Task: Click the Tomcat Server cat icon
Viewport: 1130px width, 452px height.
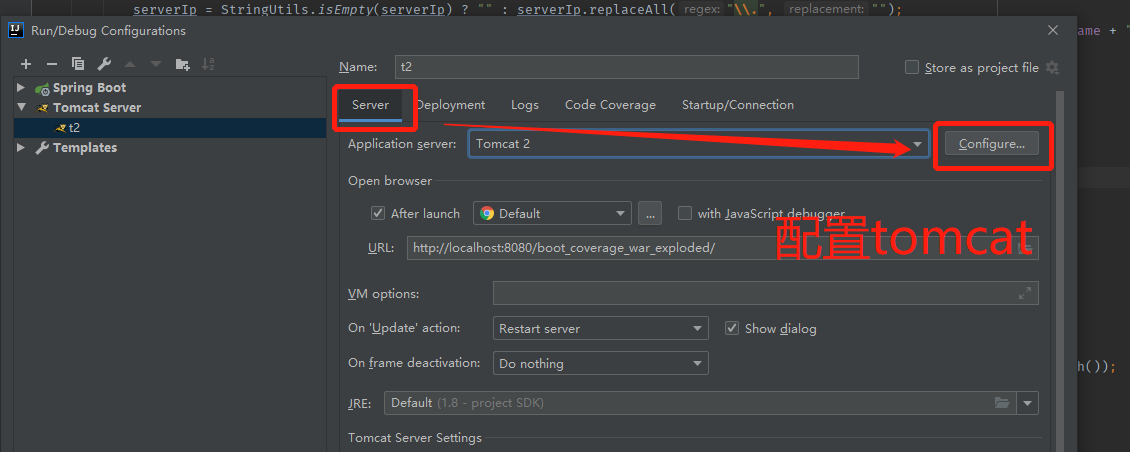Action: pos(43,108)
